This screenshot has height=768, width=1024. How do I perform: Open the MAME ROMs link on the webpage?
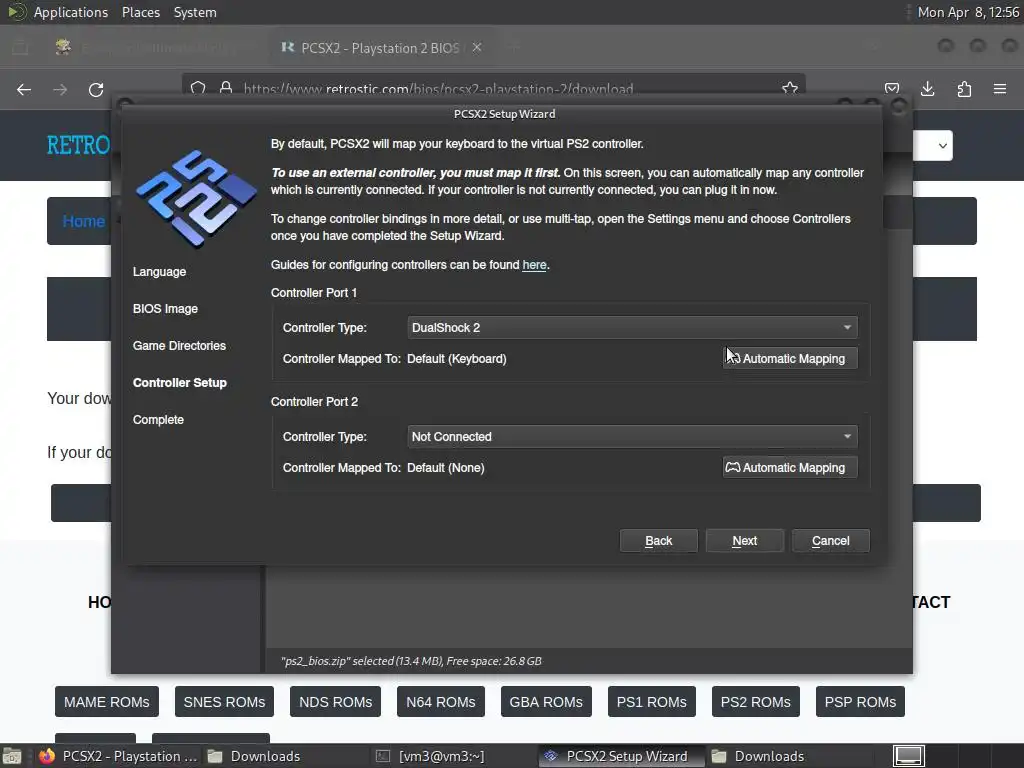pos(106,702)
